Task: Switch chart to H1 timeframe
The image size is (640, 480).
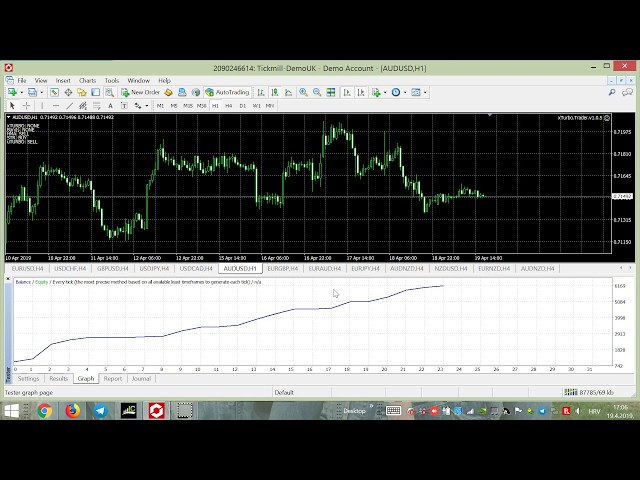Action: pyautogui.click(x=215, y=105)
